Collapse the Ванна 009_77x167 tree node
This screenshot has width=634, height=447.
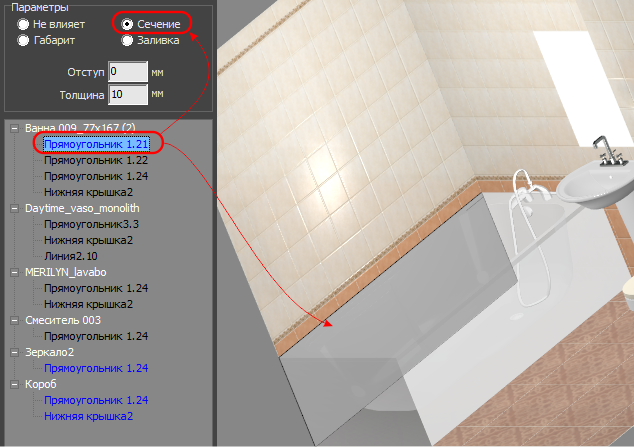(x=15, y=128)
